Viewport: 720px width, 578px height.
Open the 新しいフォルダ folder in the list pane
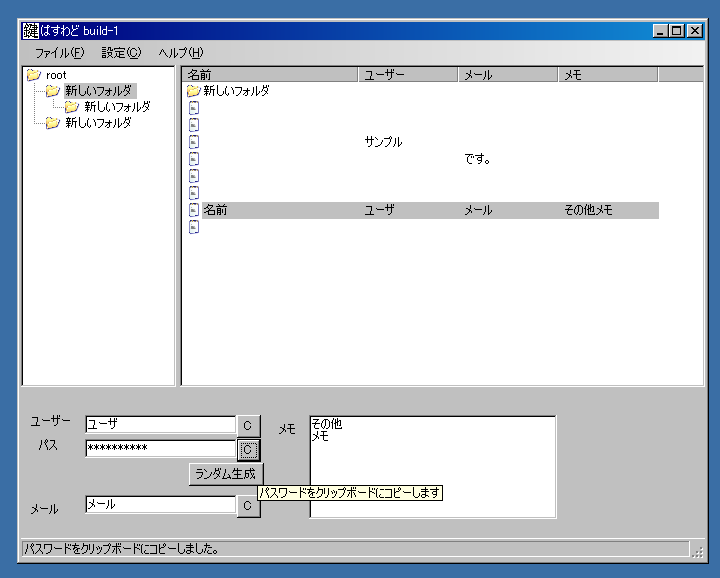[235, 91]
